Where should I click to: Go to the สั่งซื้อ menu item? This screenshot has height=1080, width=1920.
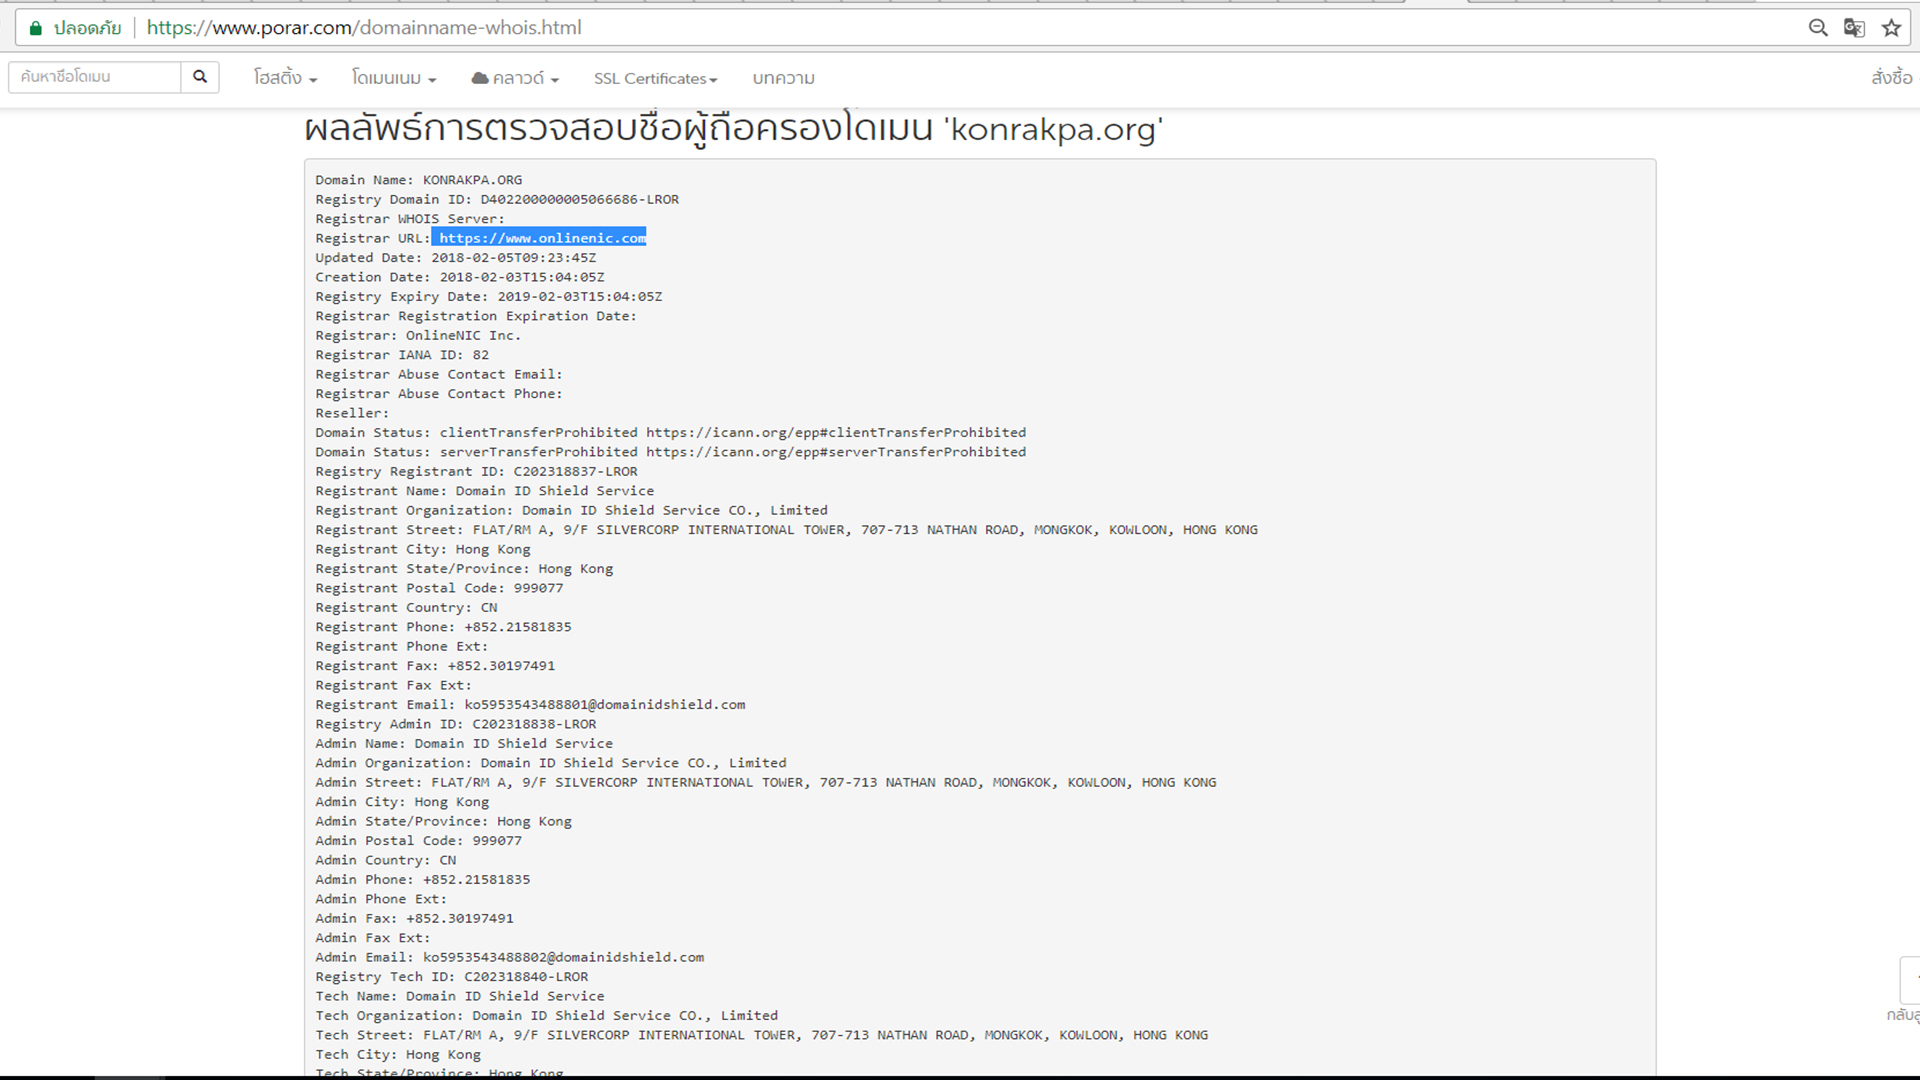1891,78
